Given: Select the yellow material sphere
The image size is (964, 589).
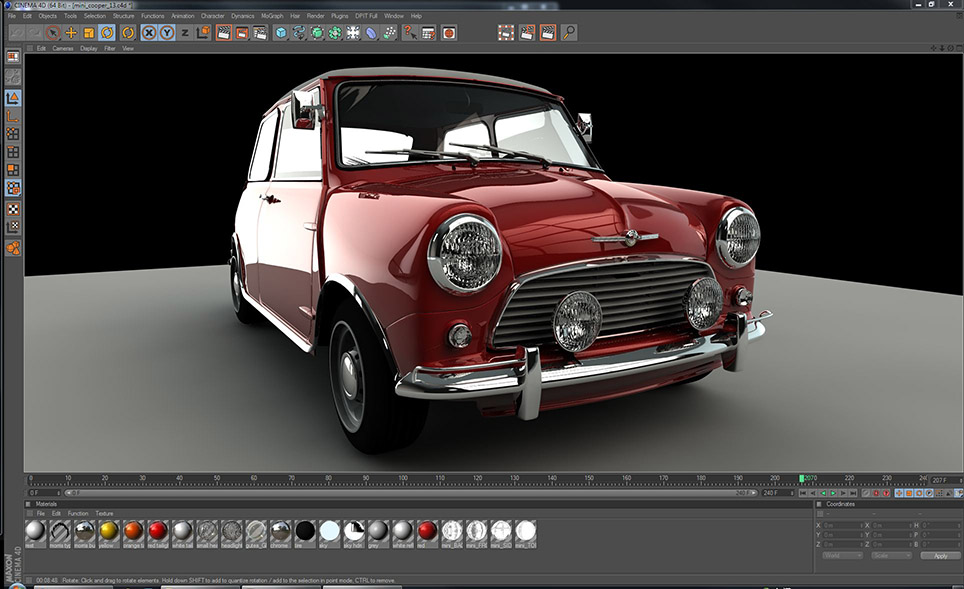Looking at the screenshot, I should [109, 532].
